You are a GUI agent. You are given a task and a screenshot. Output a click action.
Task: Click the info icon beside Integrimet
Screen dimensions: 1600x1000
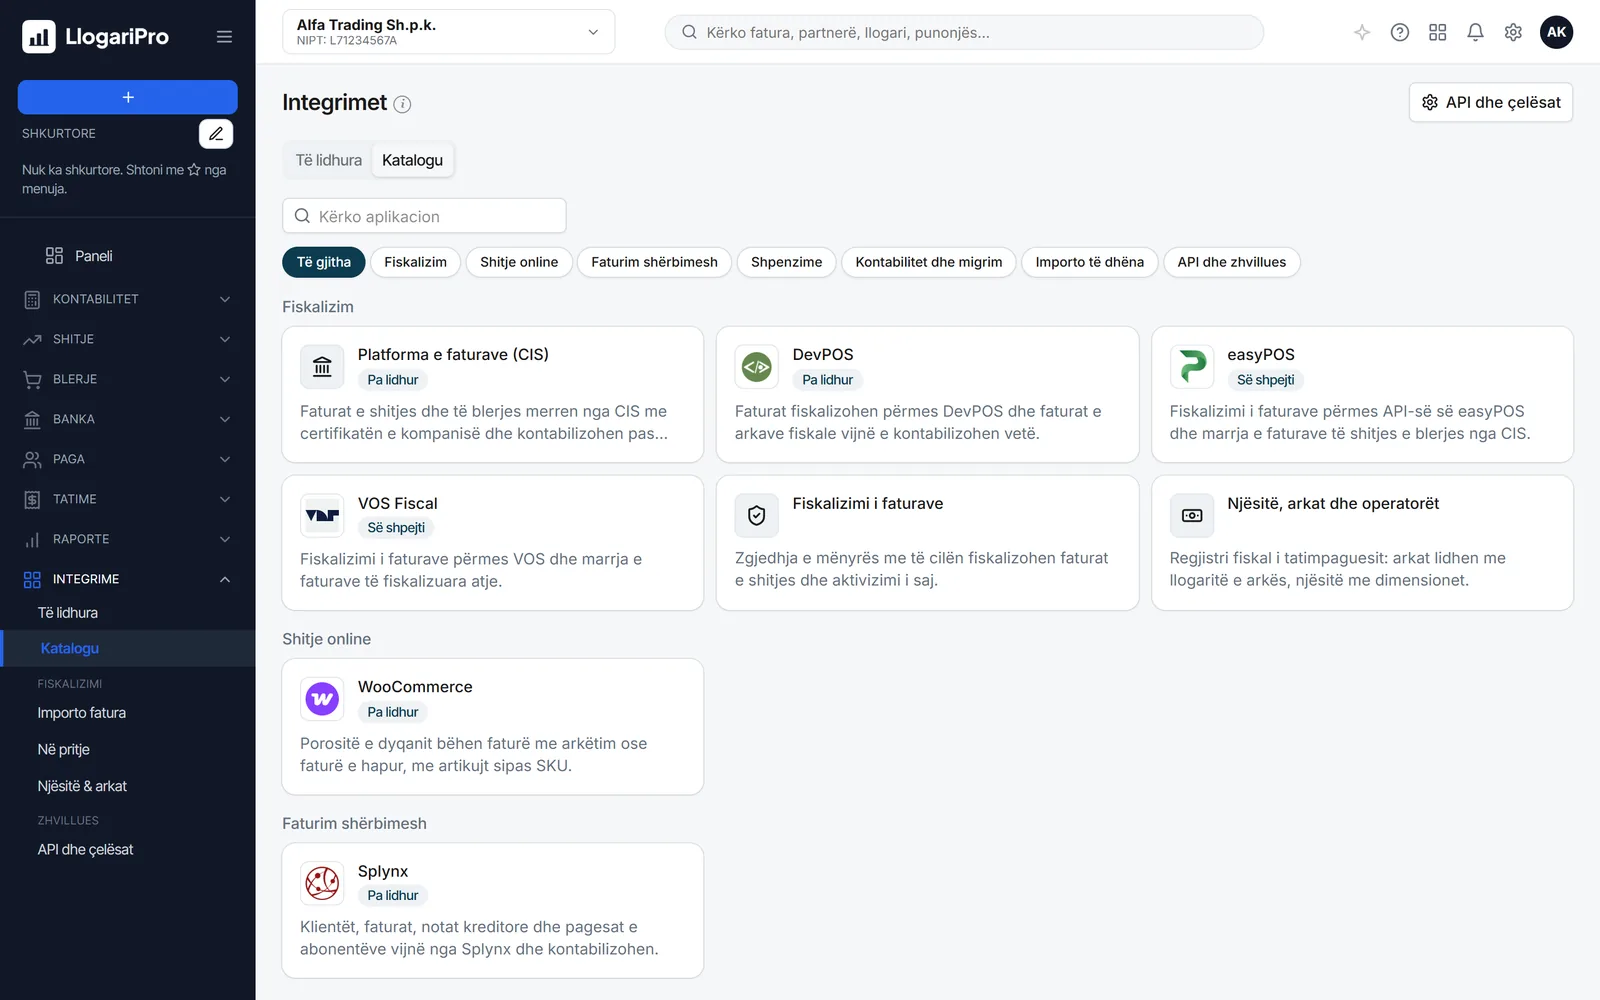(402, 104)
